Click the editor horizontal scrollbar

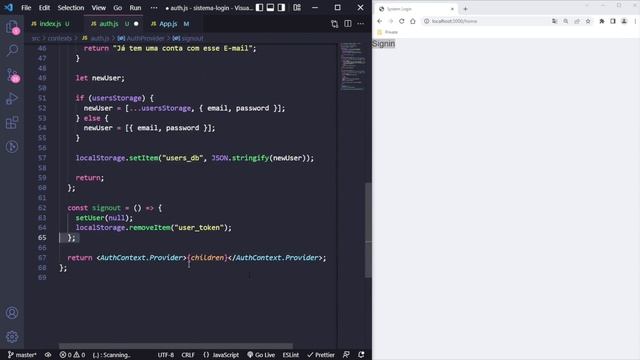coord(176,346)
